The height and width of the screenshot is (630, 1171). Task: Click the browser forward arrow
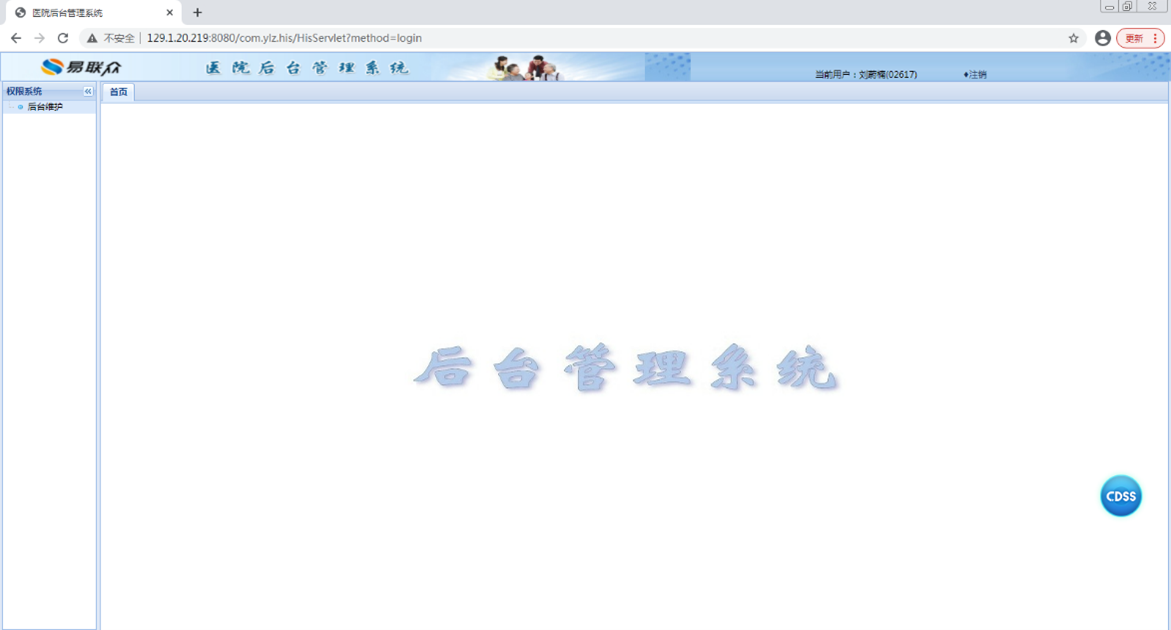40,38
